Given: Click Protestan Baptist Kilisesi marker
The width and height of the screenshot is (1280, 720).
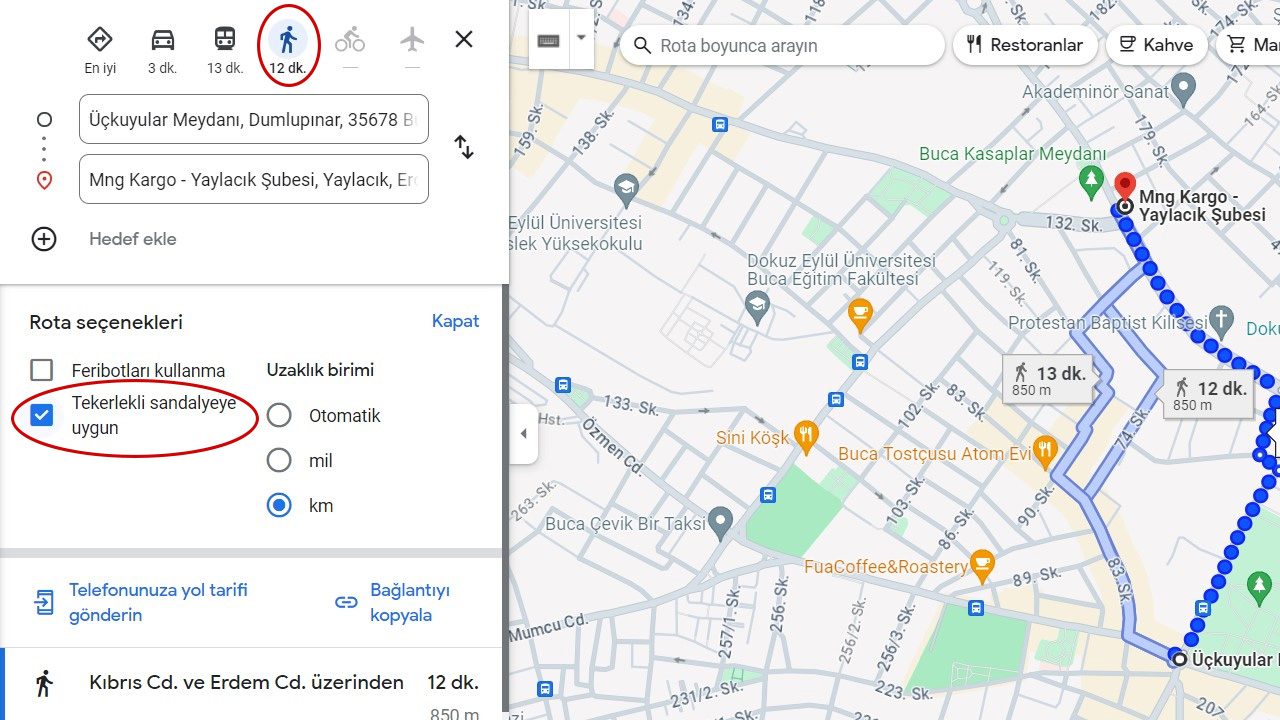Looking at the screenshot, I should 1220,321.
